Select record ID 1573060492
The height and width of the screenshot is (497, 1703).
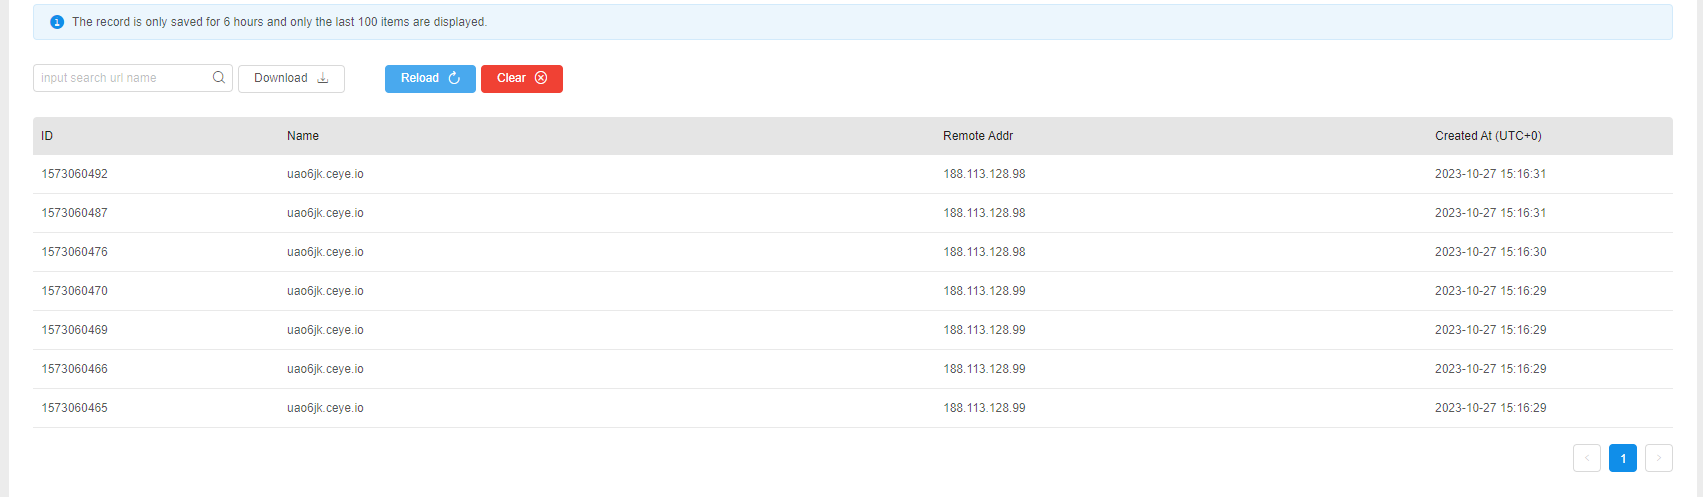coord(74,174)
